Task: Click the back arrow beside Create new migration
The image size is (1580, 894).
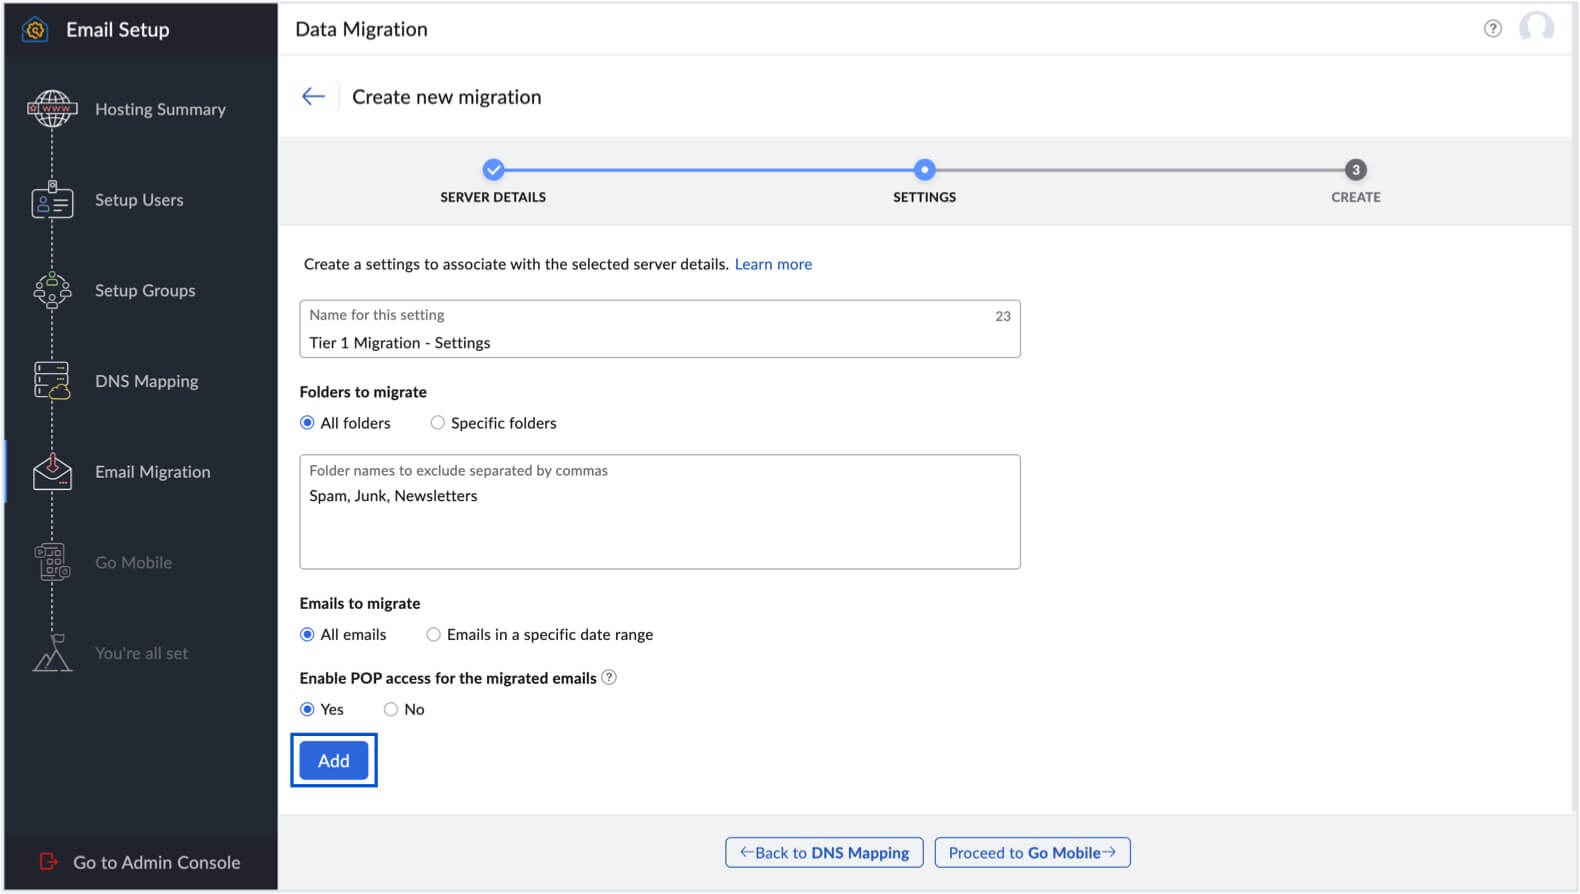Action: 313,97
